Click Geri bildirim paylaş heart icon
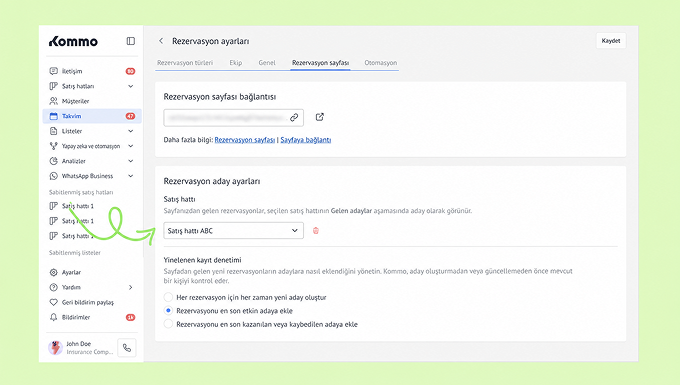 [x=53, y=302]
